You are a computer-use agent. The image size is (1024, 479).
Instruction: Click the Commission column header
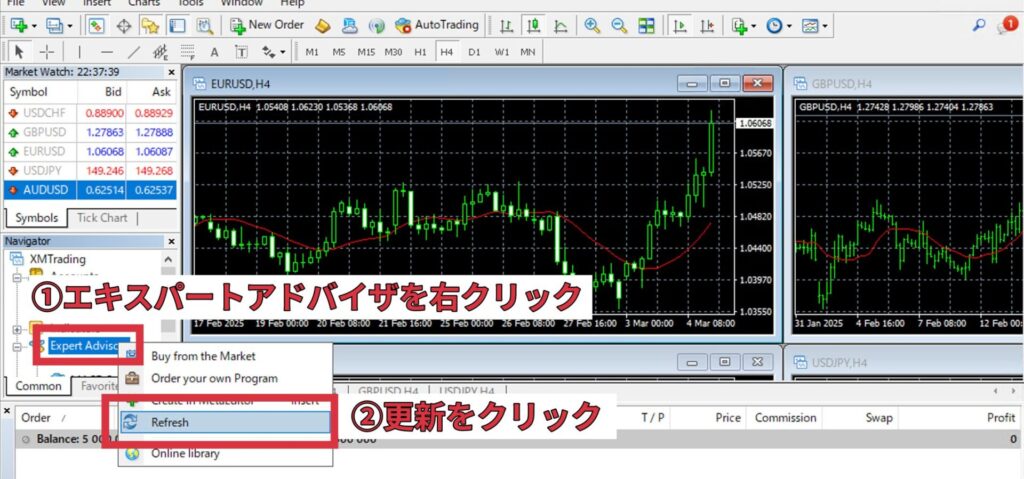(786, 418)
